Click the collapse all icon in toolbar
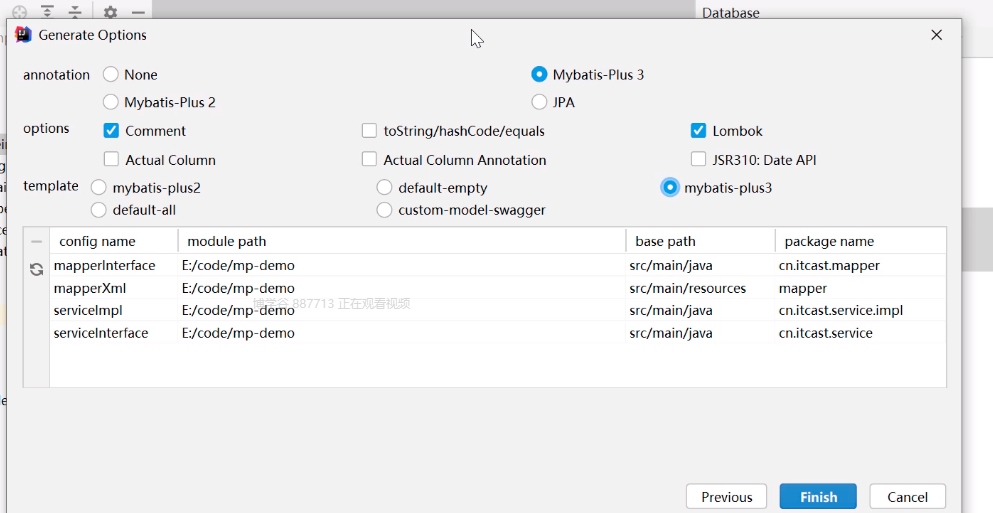 click(75, 12)
